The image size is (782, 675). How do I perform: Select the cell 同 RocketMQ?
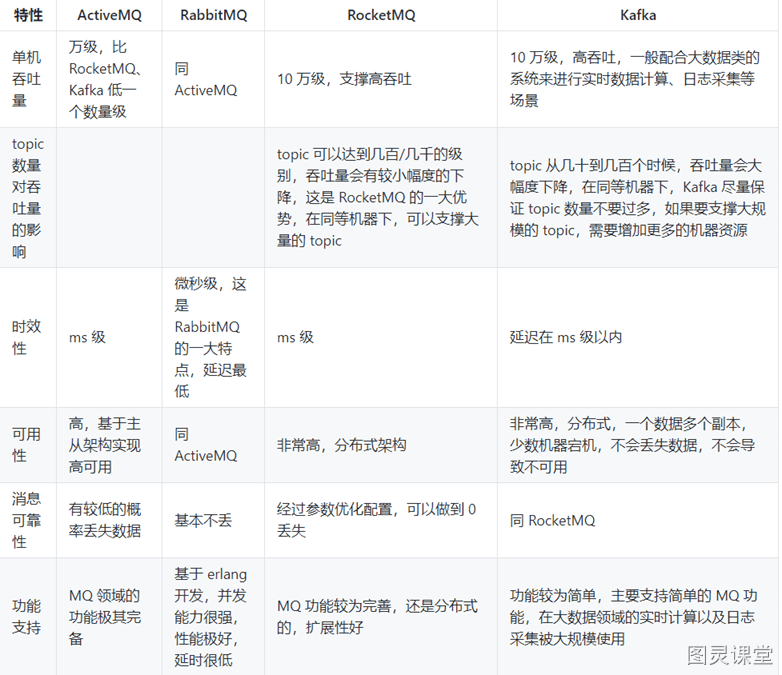(x=638, y=520)
